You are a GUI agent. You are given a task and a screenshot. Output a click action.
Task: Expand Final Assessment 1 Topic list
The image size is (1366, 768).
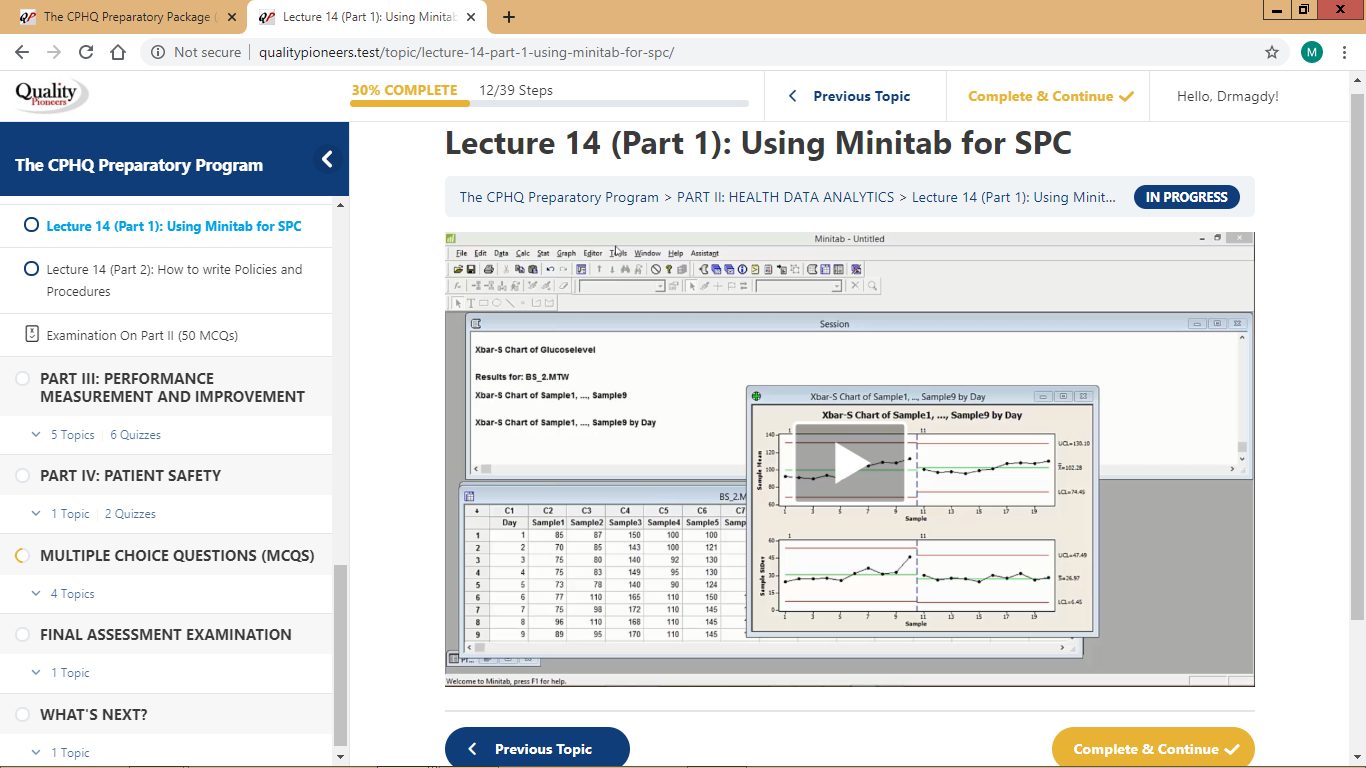[61, 673]
